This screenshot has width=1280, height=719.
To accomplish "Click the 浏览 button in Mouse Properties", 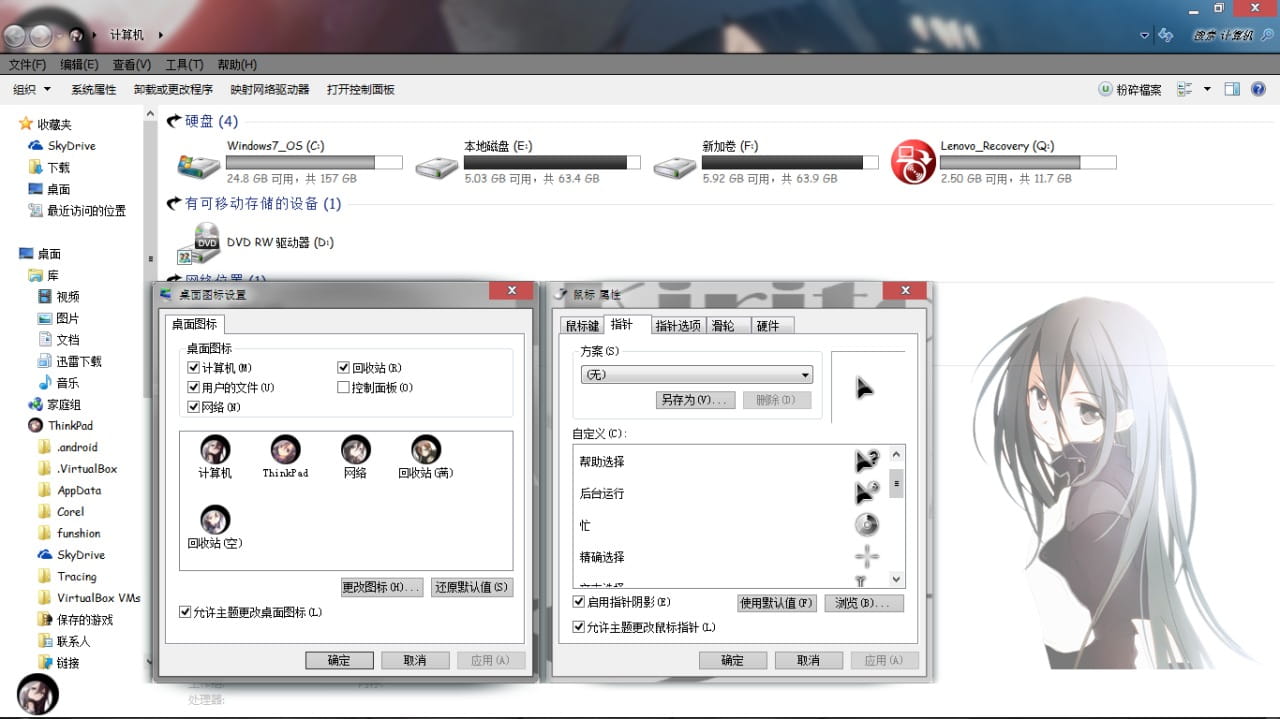I will click(x=864, y=602).
